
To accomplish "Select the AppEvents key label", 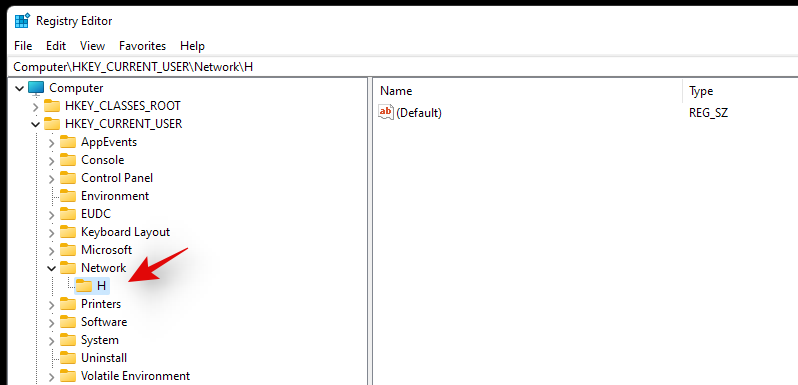I will point(109,142).
